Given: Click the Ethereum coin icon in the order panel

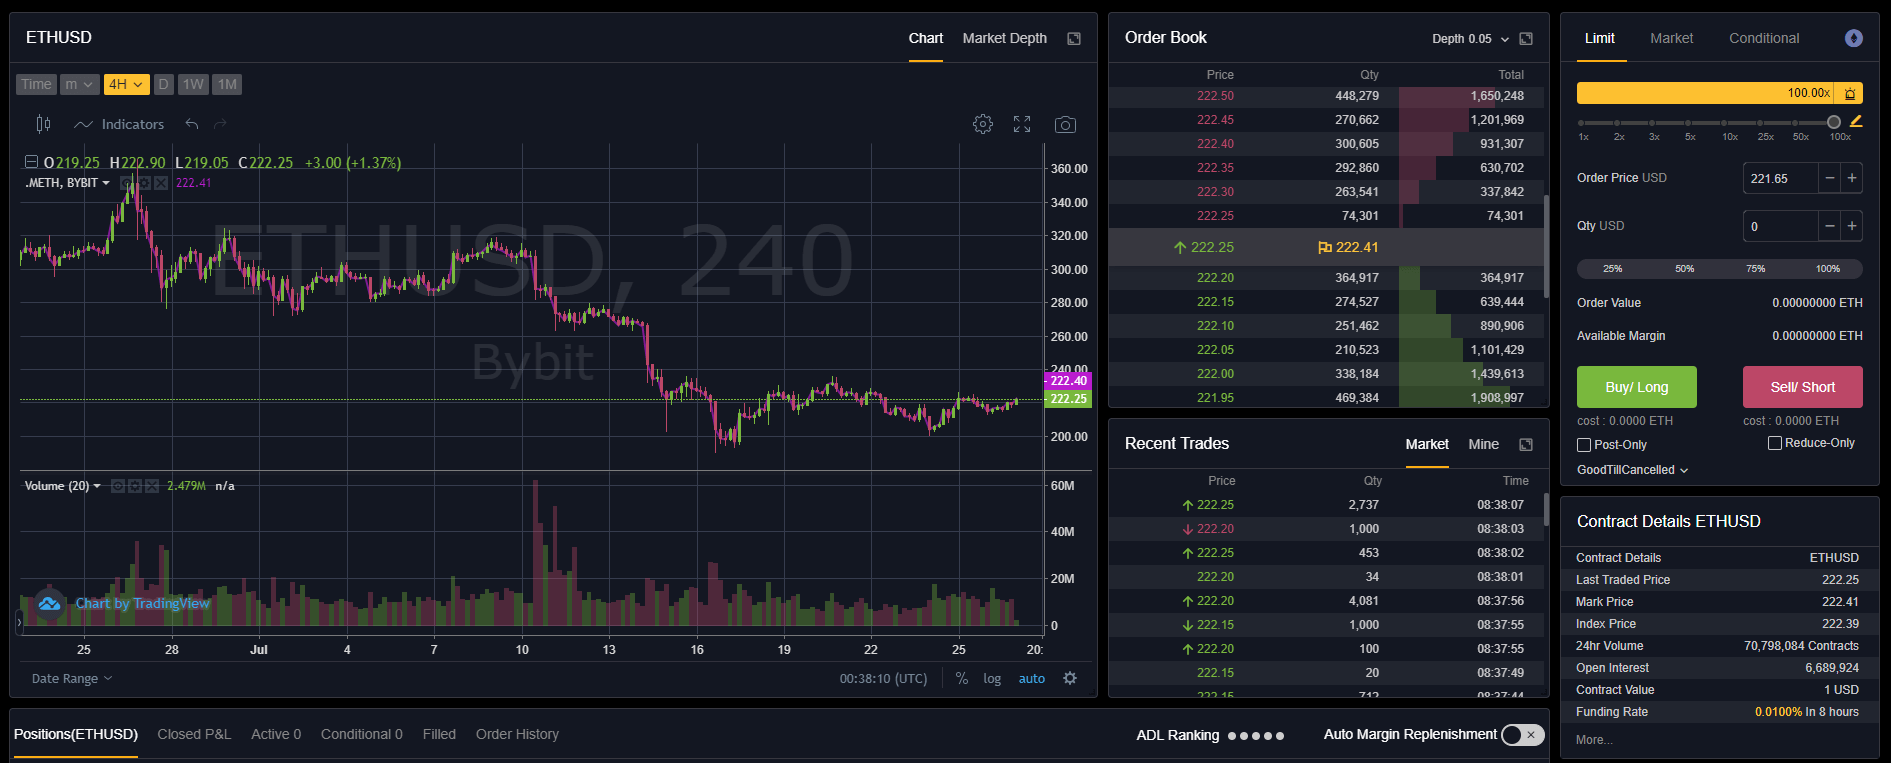Looking at the screenshot, I should pos(1854,38).
